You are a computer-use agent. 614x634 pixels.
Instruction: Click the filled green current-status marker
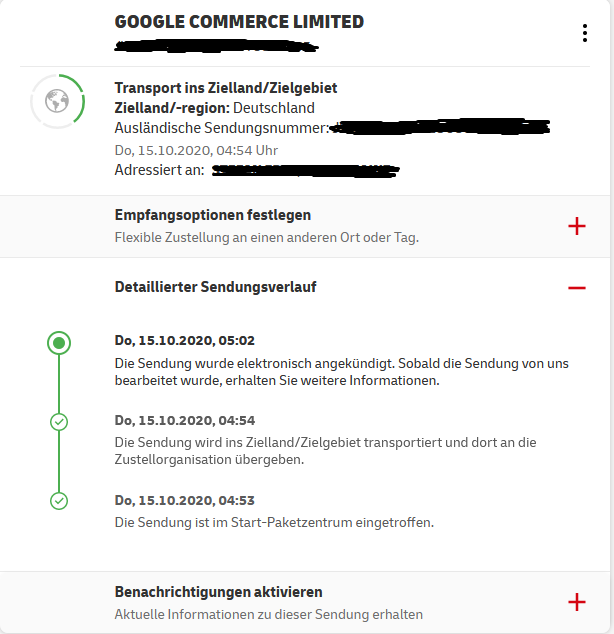tap(59, 343)
